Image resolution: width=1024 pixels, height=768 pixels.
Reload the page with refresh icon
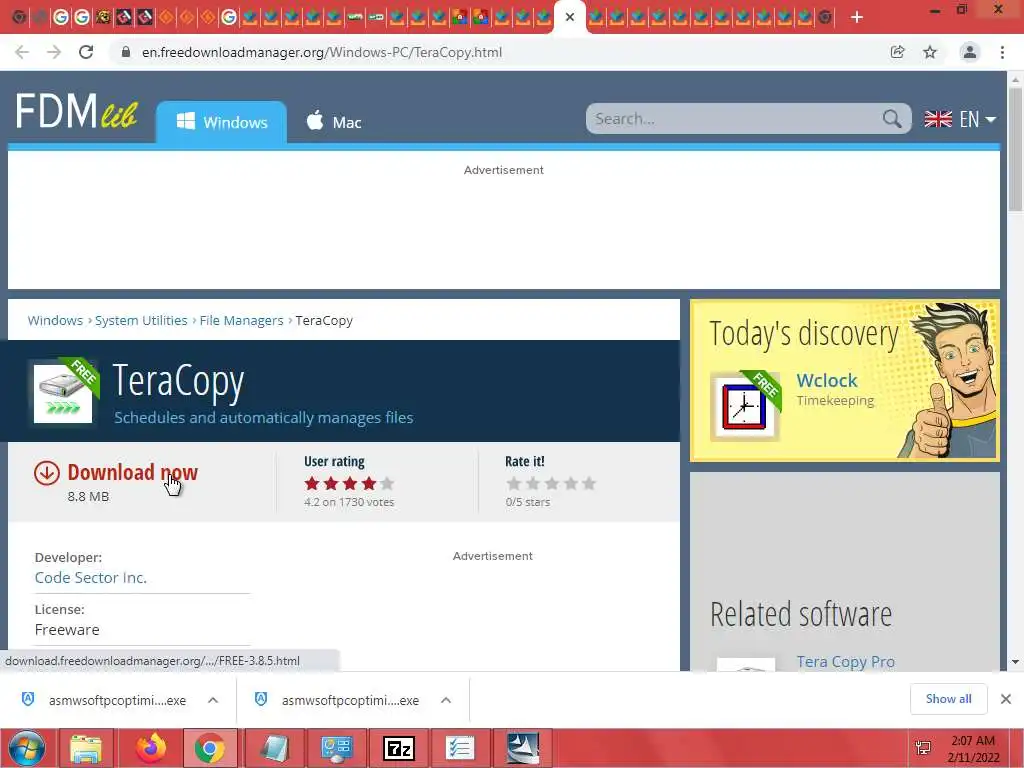pyautogui.click(x=86, y=52)
